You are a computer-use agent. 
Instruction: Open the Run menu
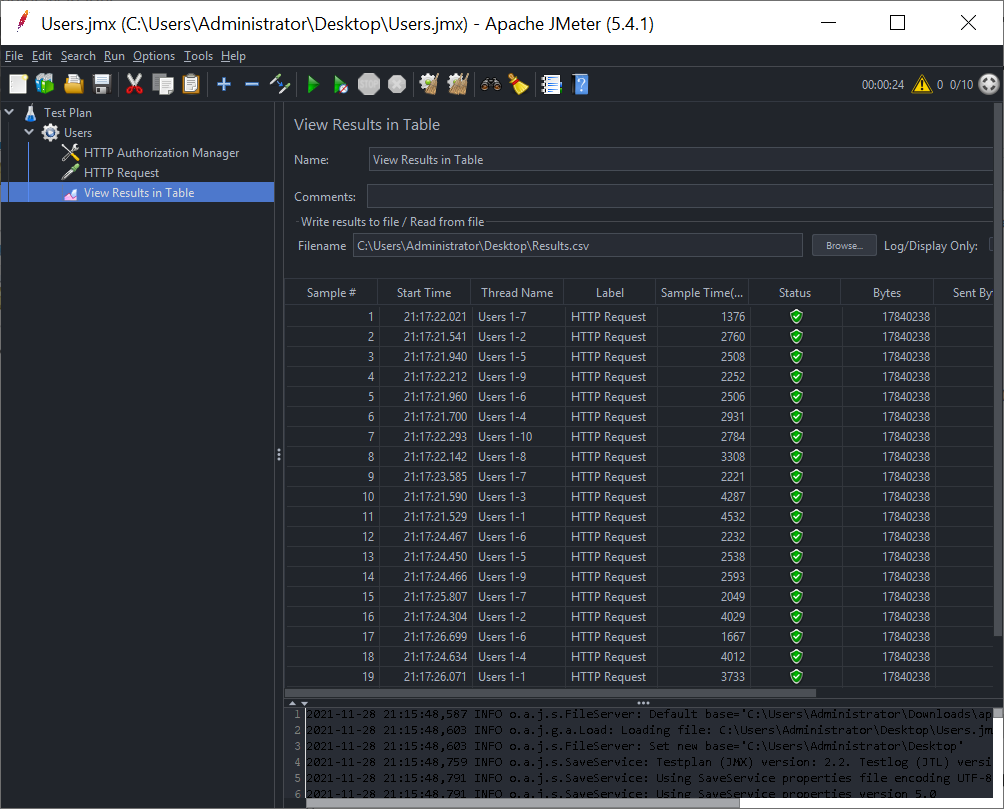[x=115, y=56]
